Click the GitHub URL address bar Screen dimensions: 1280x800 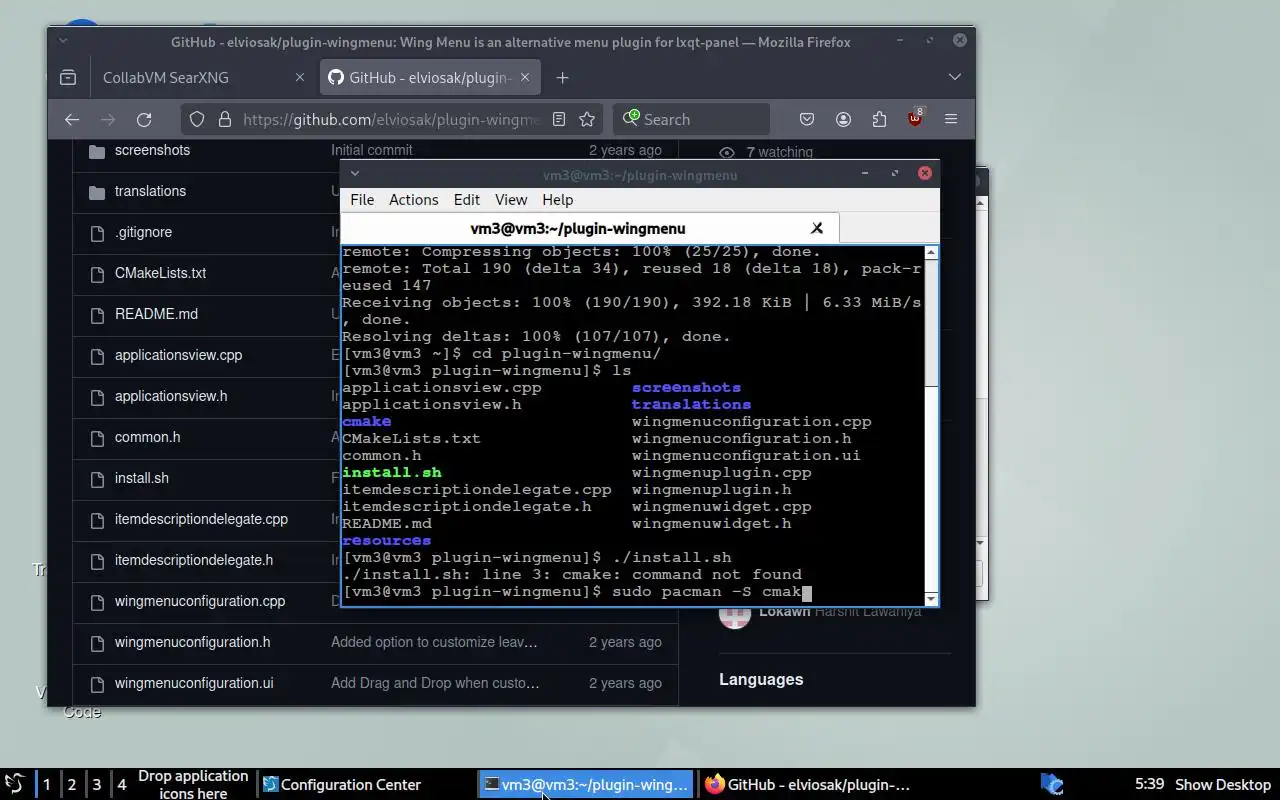(x=390, y=119)
